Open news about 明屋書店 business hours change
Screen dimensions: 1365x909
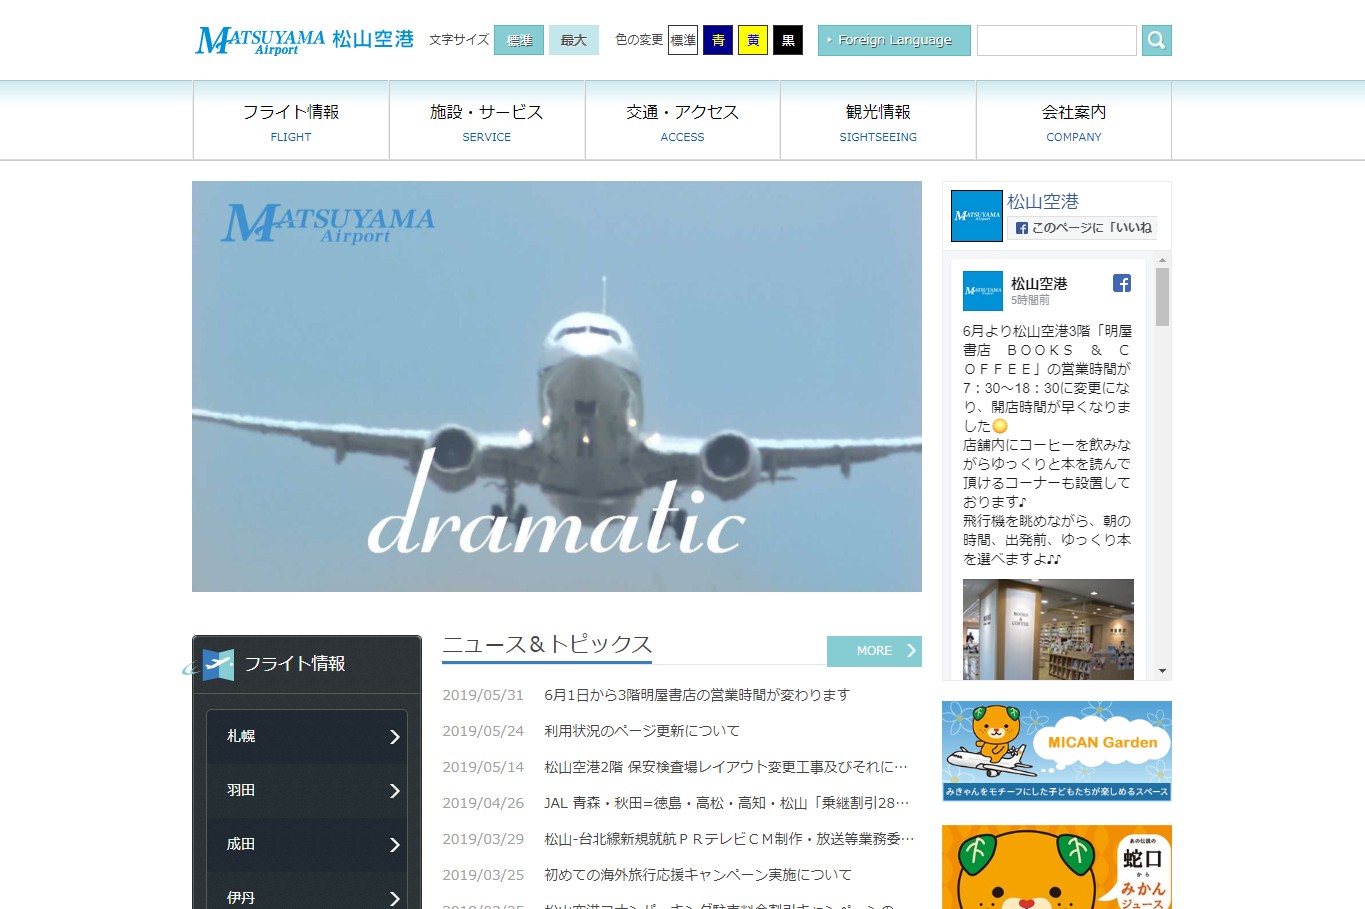697,695
